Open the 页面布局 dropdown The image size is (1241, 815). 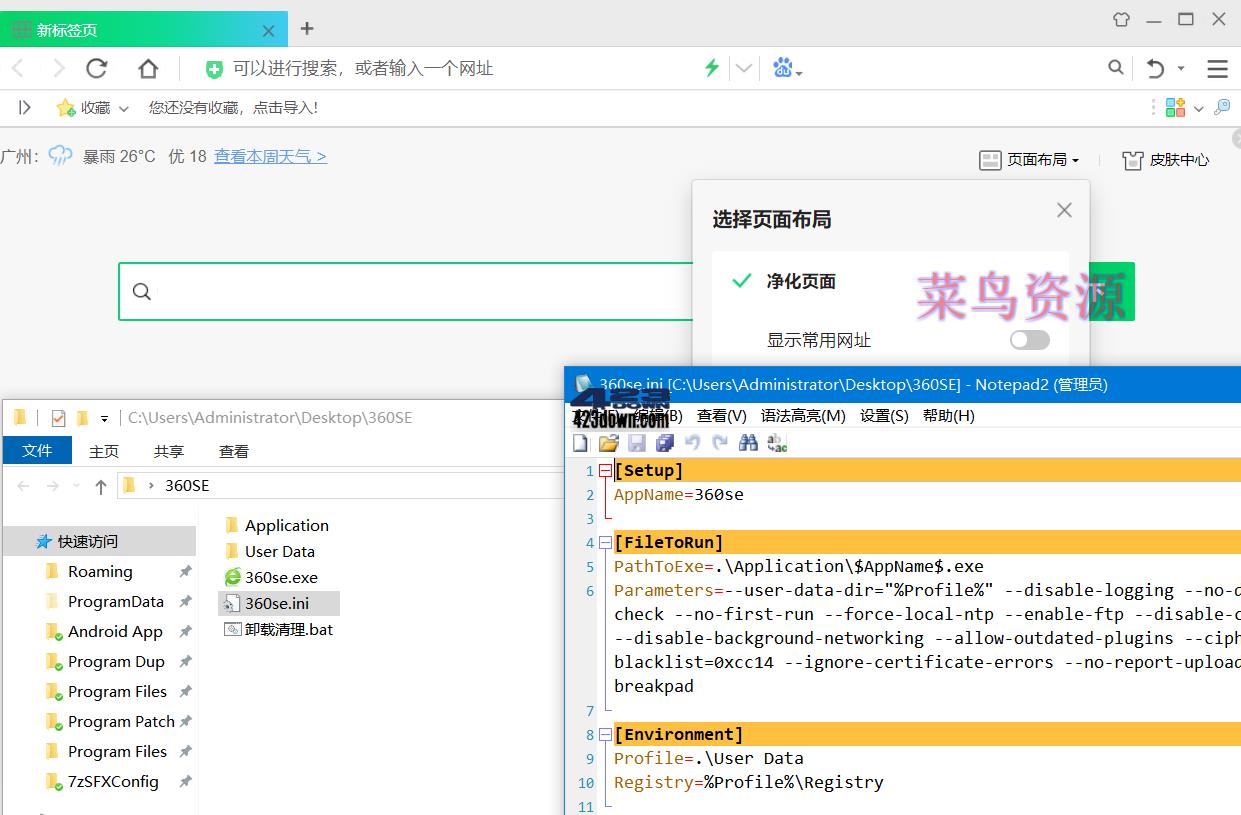(1028, 159)
